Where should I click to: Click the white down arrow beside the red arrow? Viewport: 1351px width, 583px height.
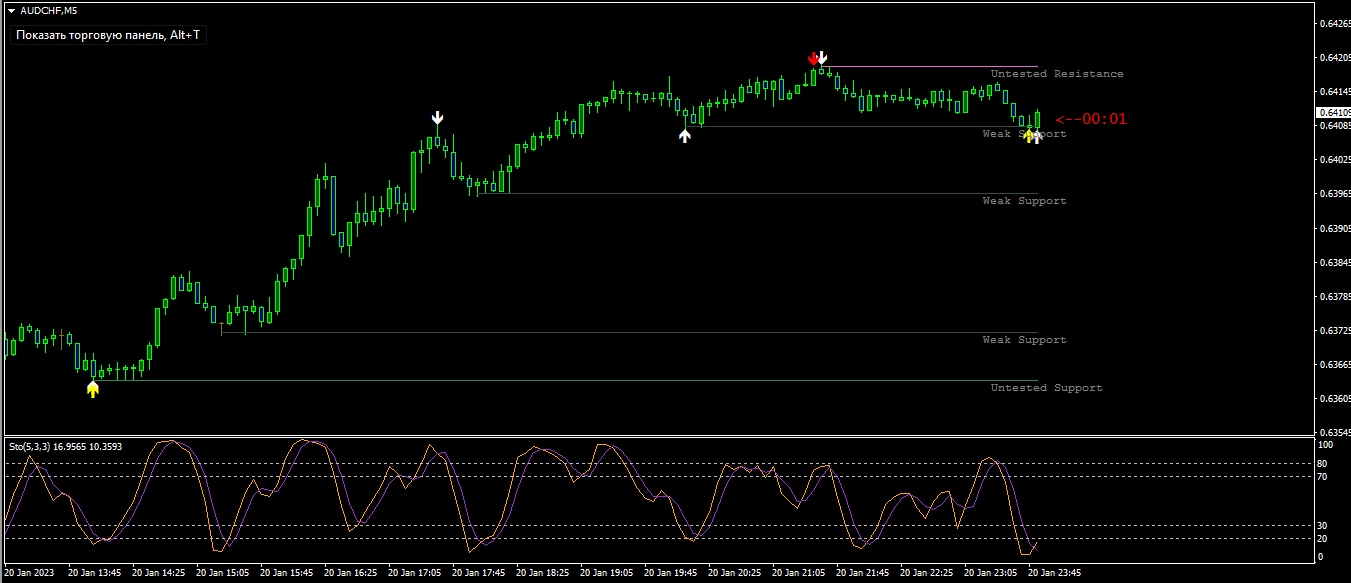822,58
